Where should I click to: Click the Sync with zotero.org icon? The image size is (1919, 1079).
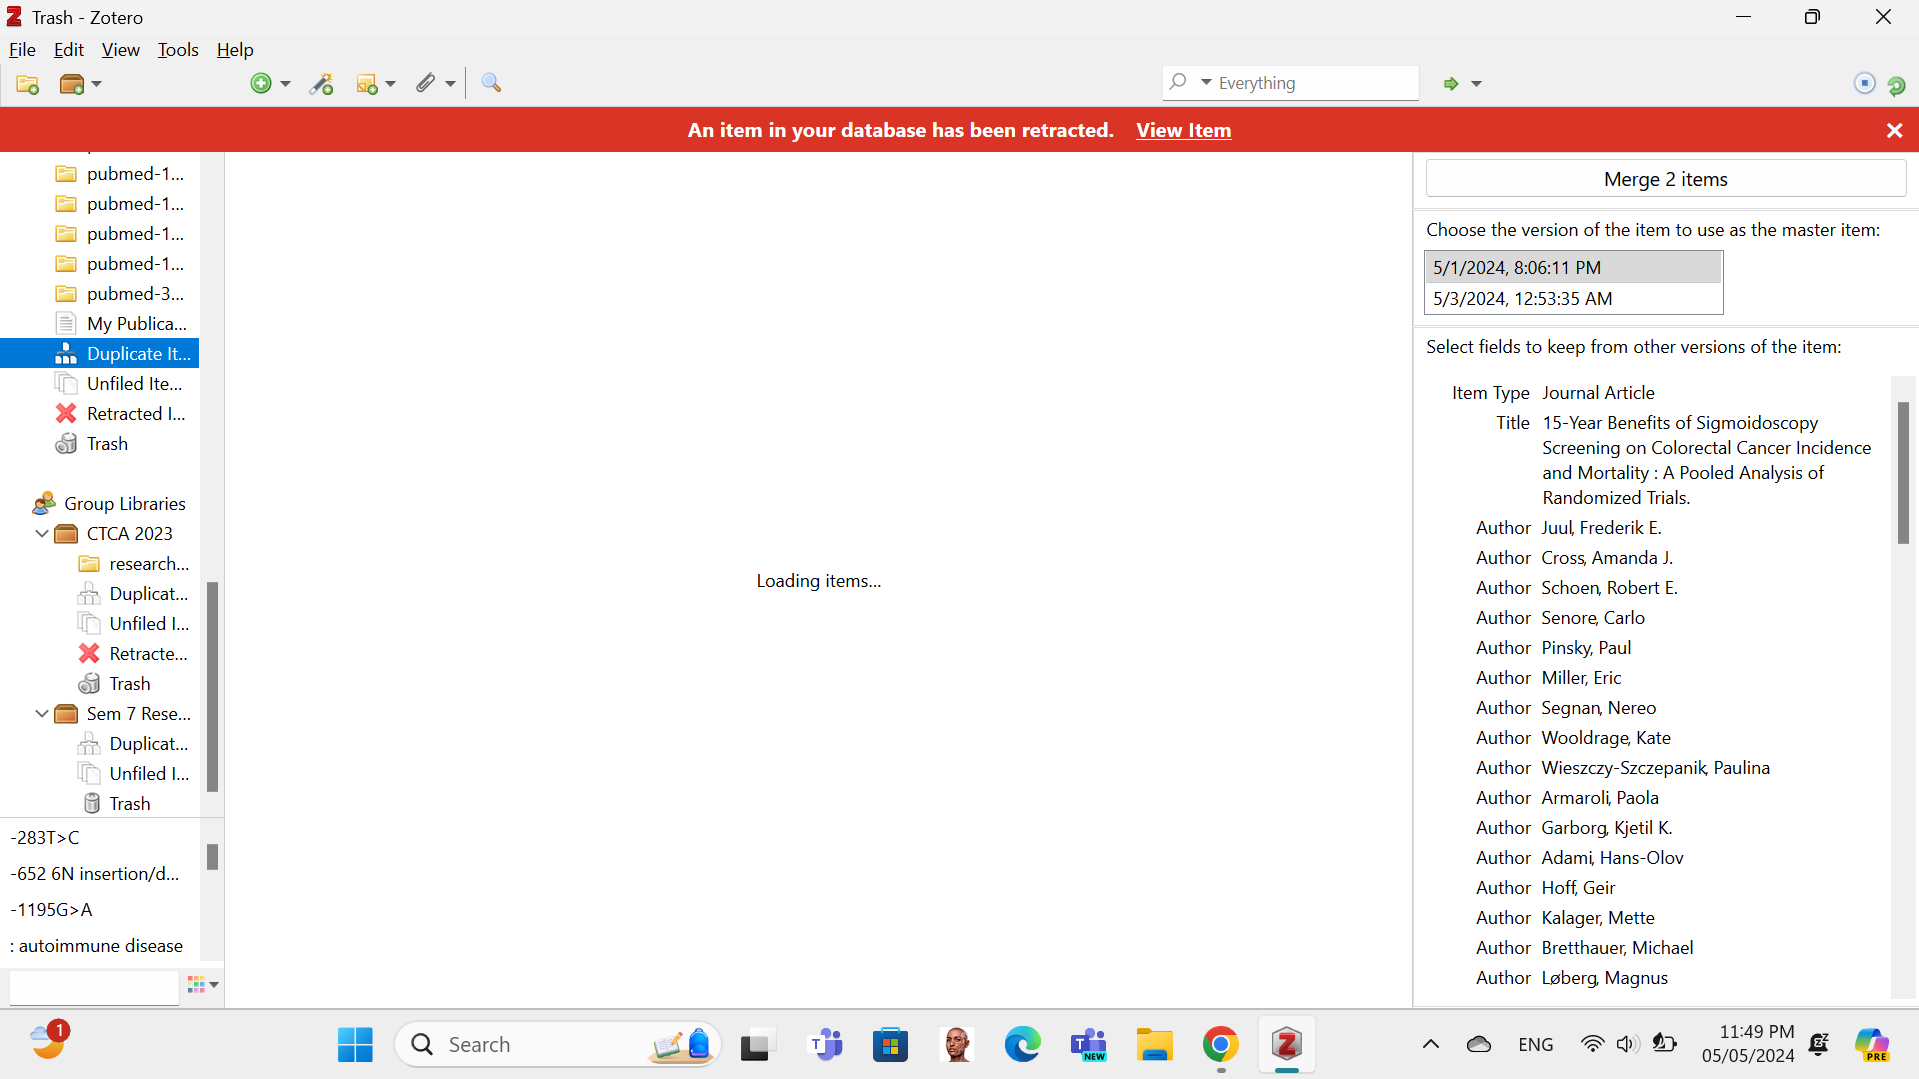coord(1896,84)
